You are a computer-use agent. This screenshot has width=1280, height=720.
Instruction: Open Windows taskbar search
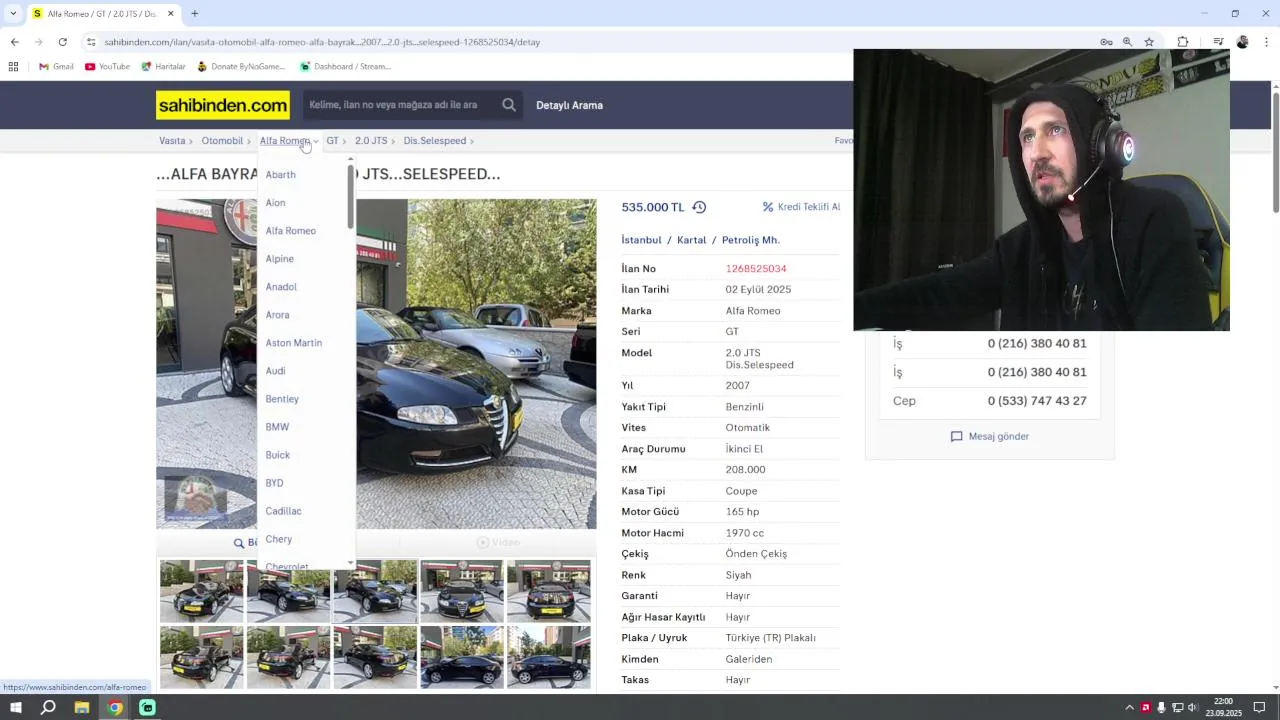pos(48,708)
